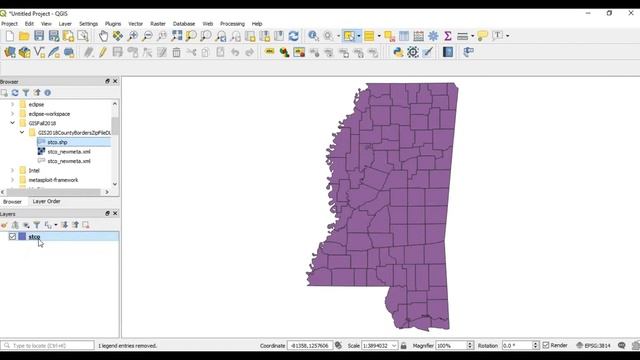Toggle editing with the yellow pencil icon

click(x=103, y=52)
